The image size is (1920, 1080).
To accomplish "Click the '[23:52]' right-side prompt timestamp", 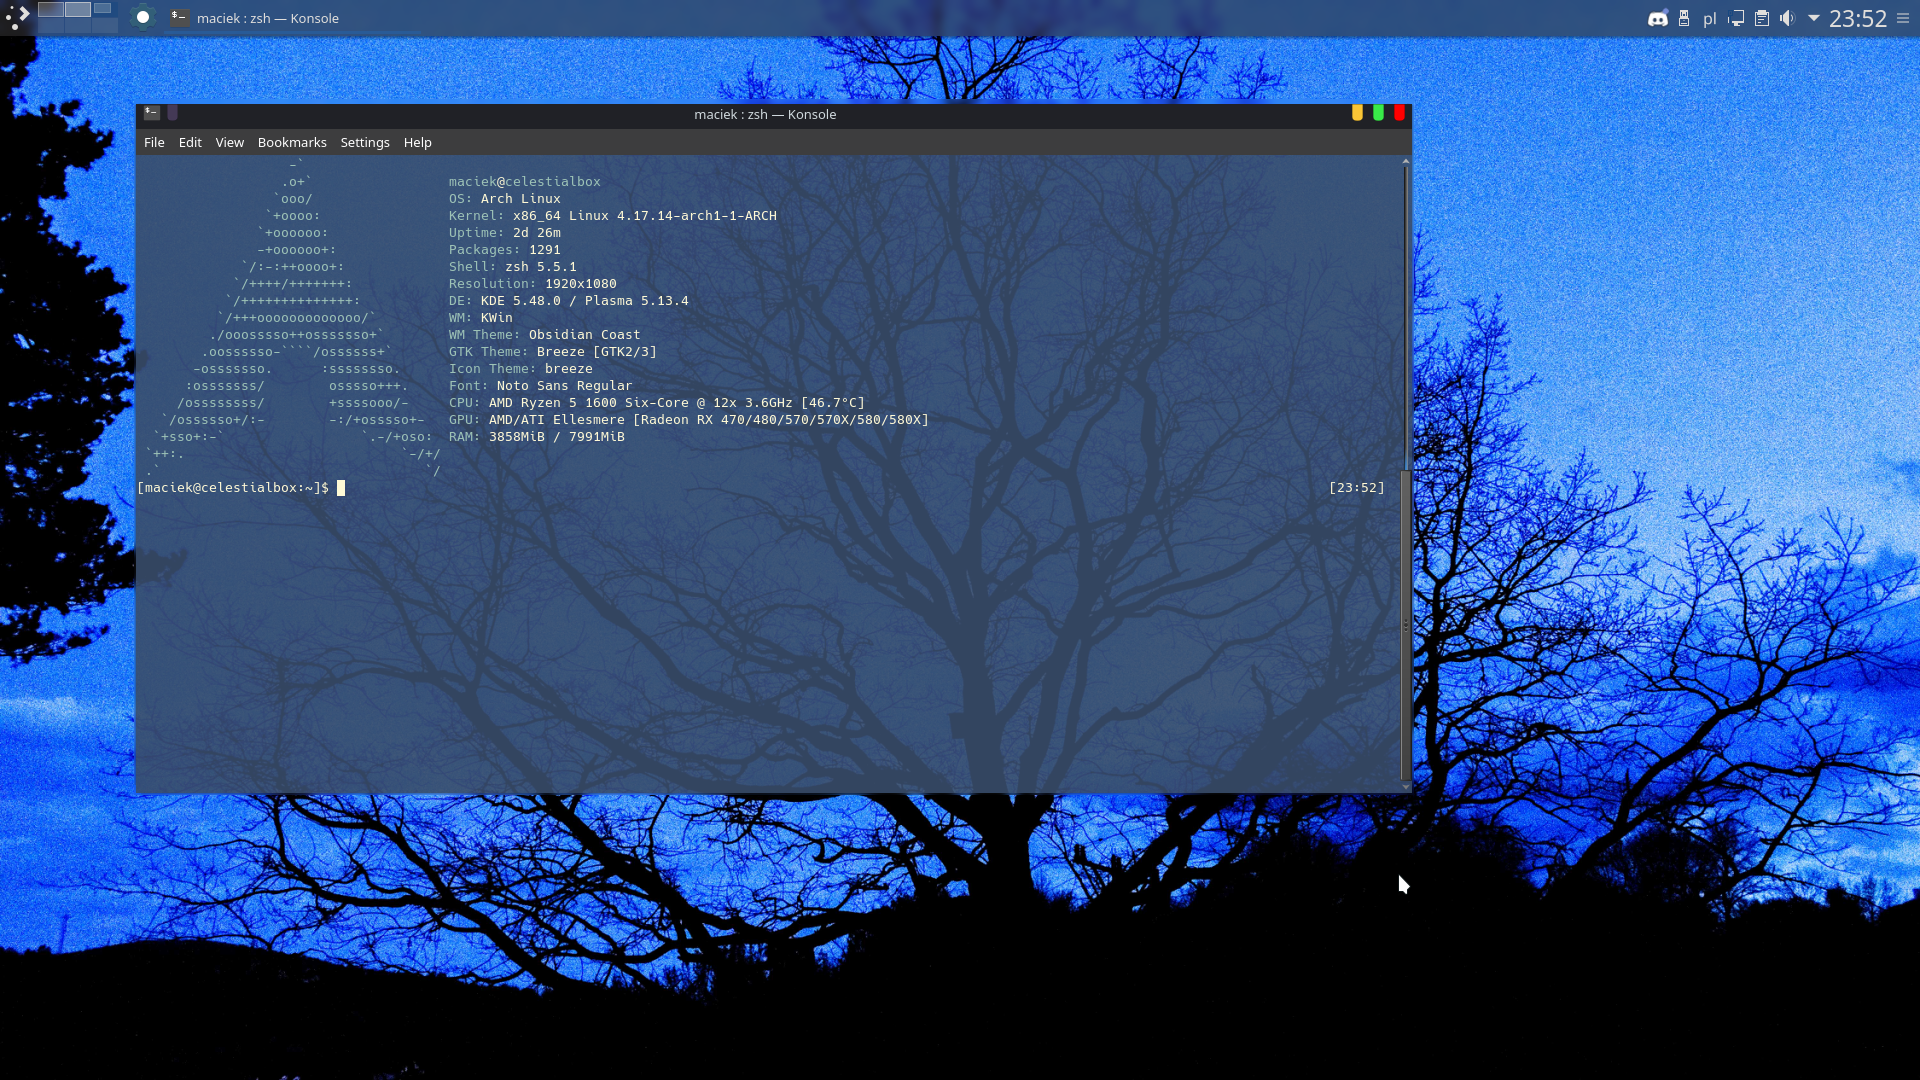I will point(1357,488).
